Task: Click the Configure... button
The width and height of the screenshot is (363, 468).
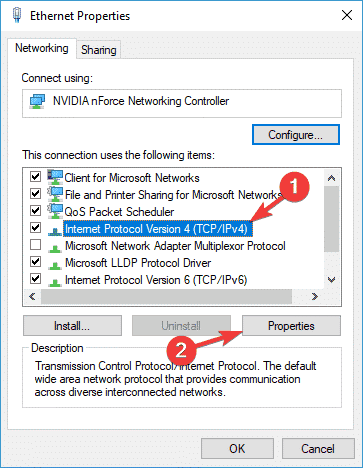Action: tap(296, 135)
